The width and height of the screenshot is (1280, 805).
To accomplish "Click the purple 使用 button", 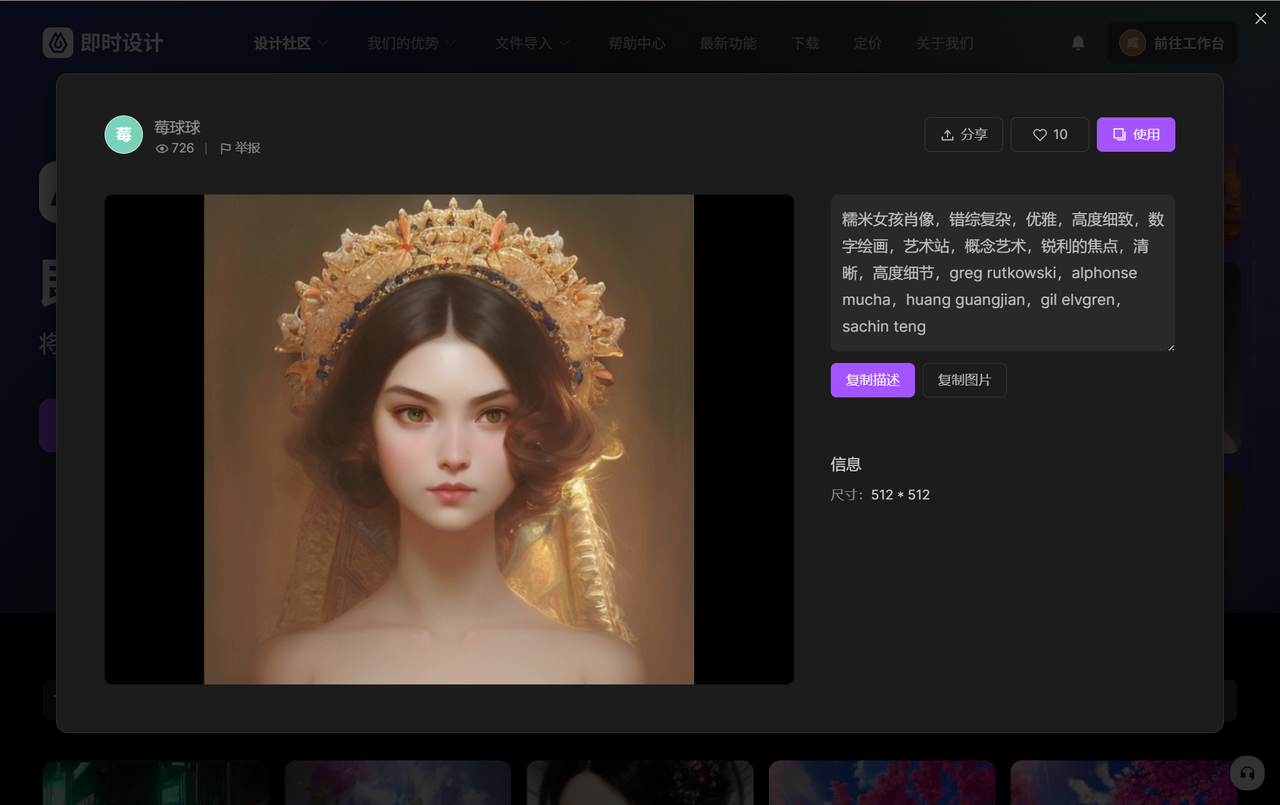I will tap(1136, 134).
